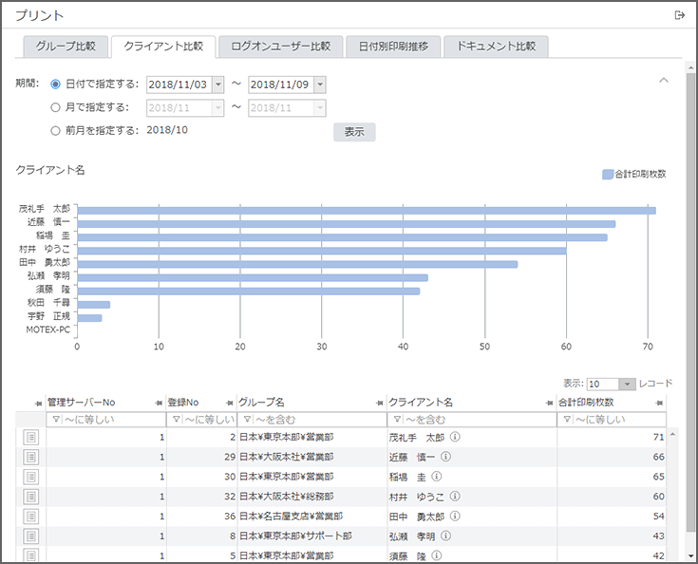Click info icon next to 茂礼手 太郎
Screen dimensions: 698x564
(x=455, y=437)
